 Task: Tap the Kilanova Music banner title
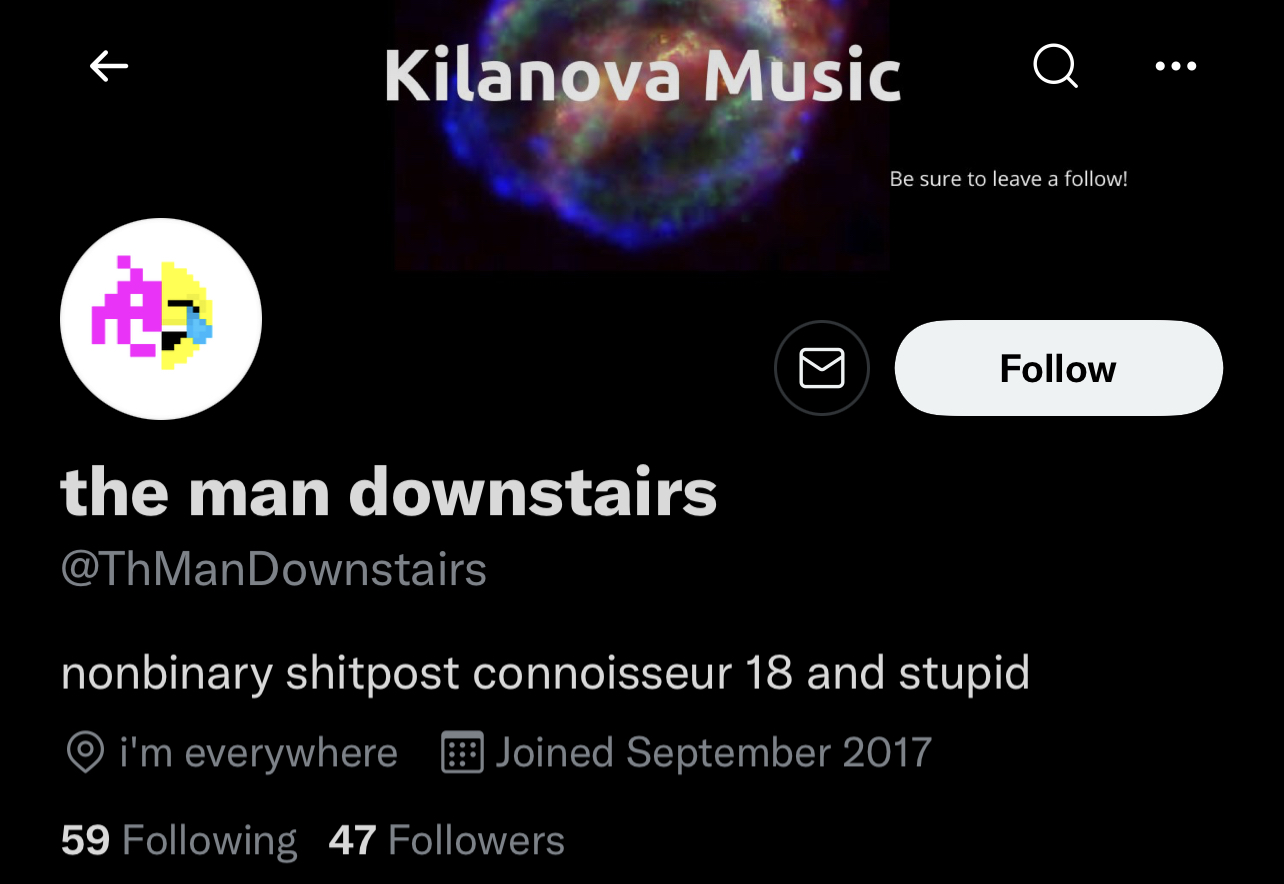tap(642, 77)
